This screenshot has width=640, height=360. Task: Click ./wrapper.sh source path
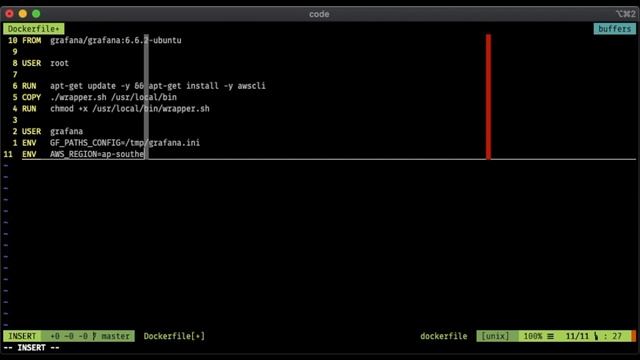click(78, 98)
